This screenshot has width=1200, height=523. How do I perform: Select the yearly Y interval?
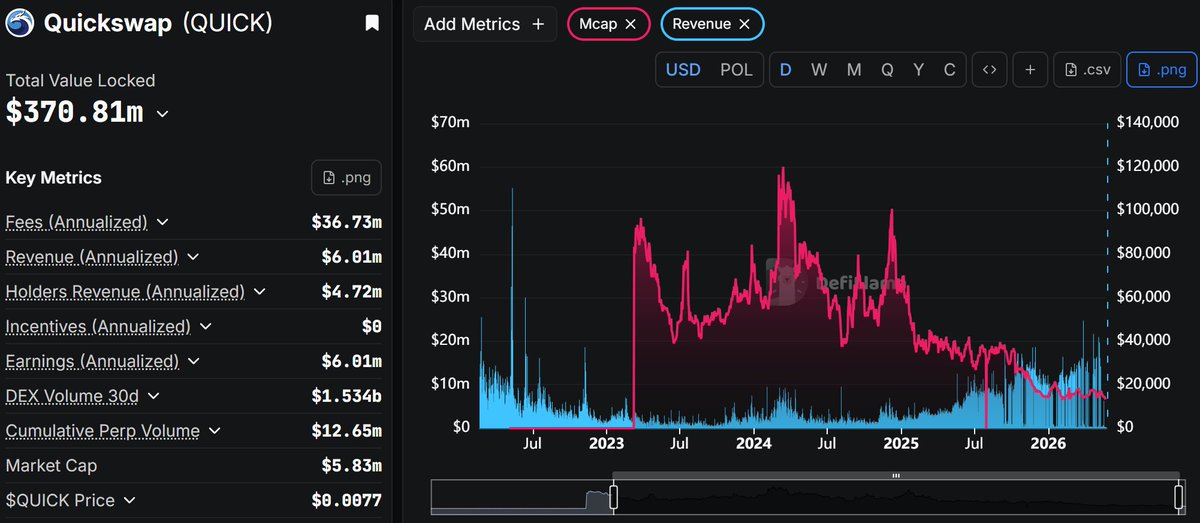919,70
